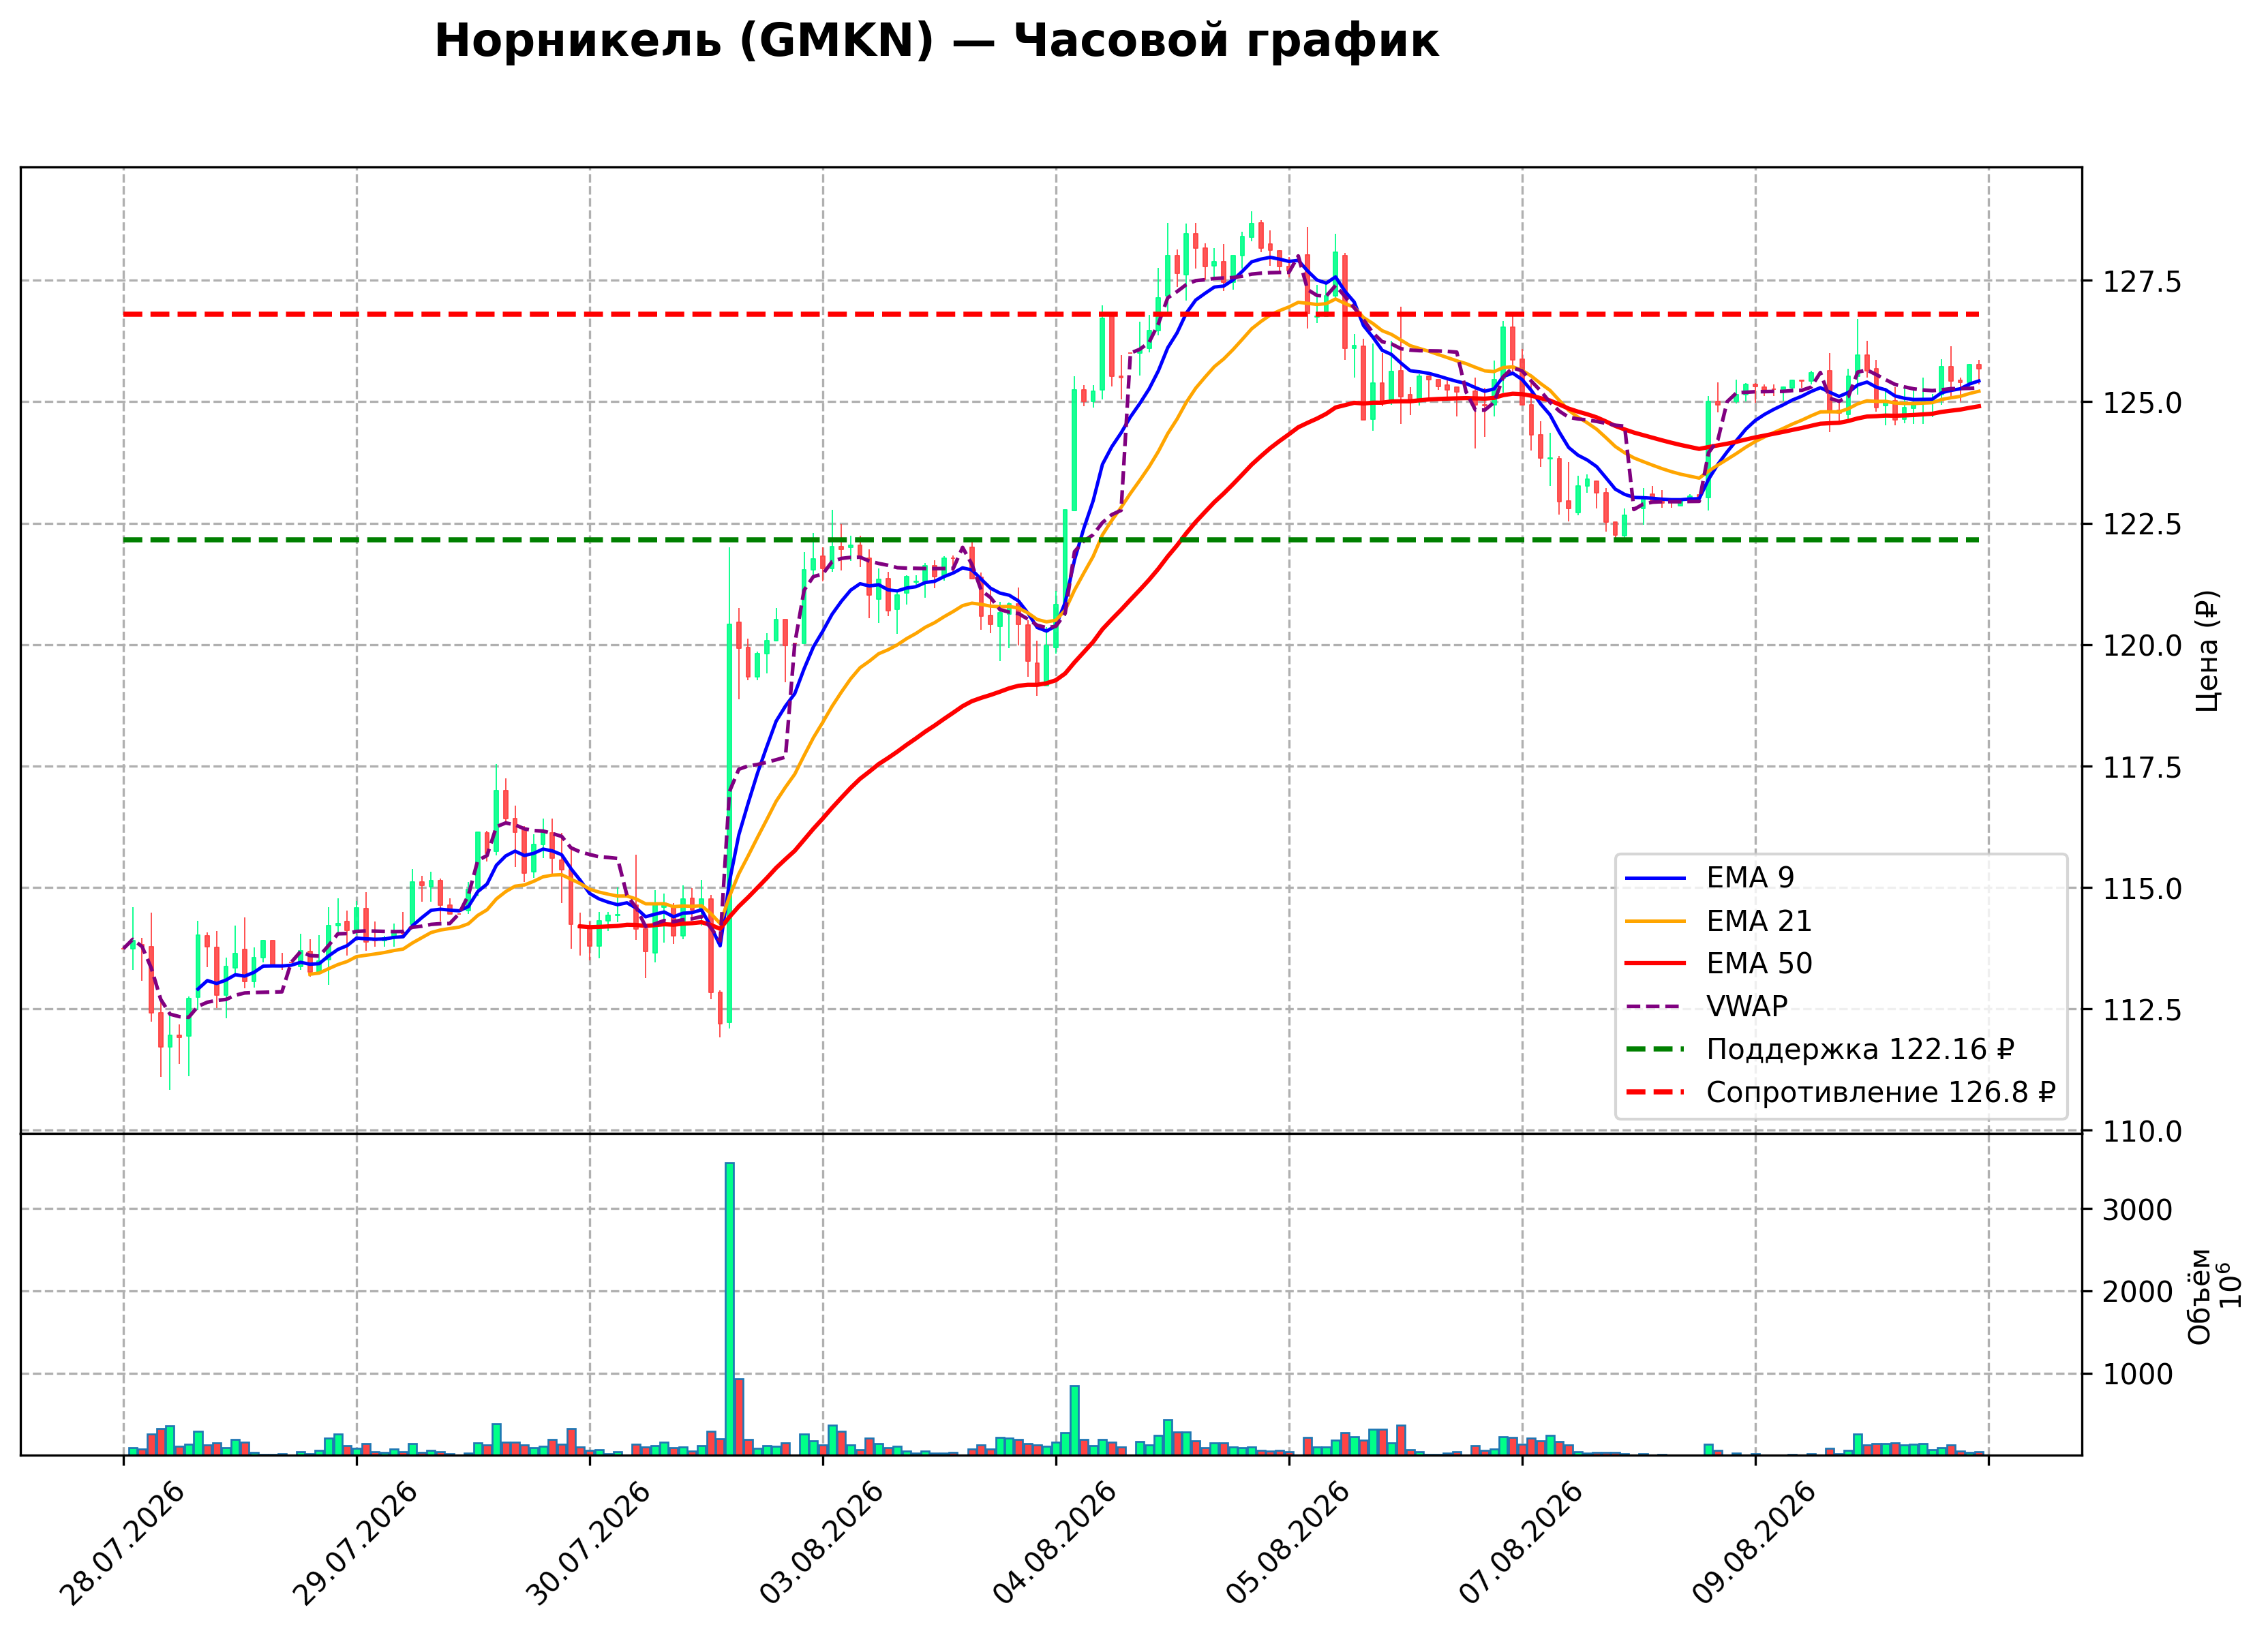Click the date label 03.08.2026
Image resolution: width=2268 pixels, height=1631 pixels.
click(822, 1544)
